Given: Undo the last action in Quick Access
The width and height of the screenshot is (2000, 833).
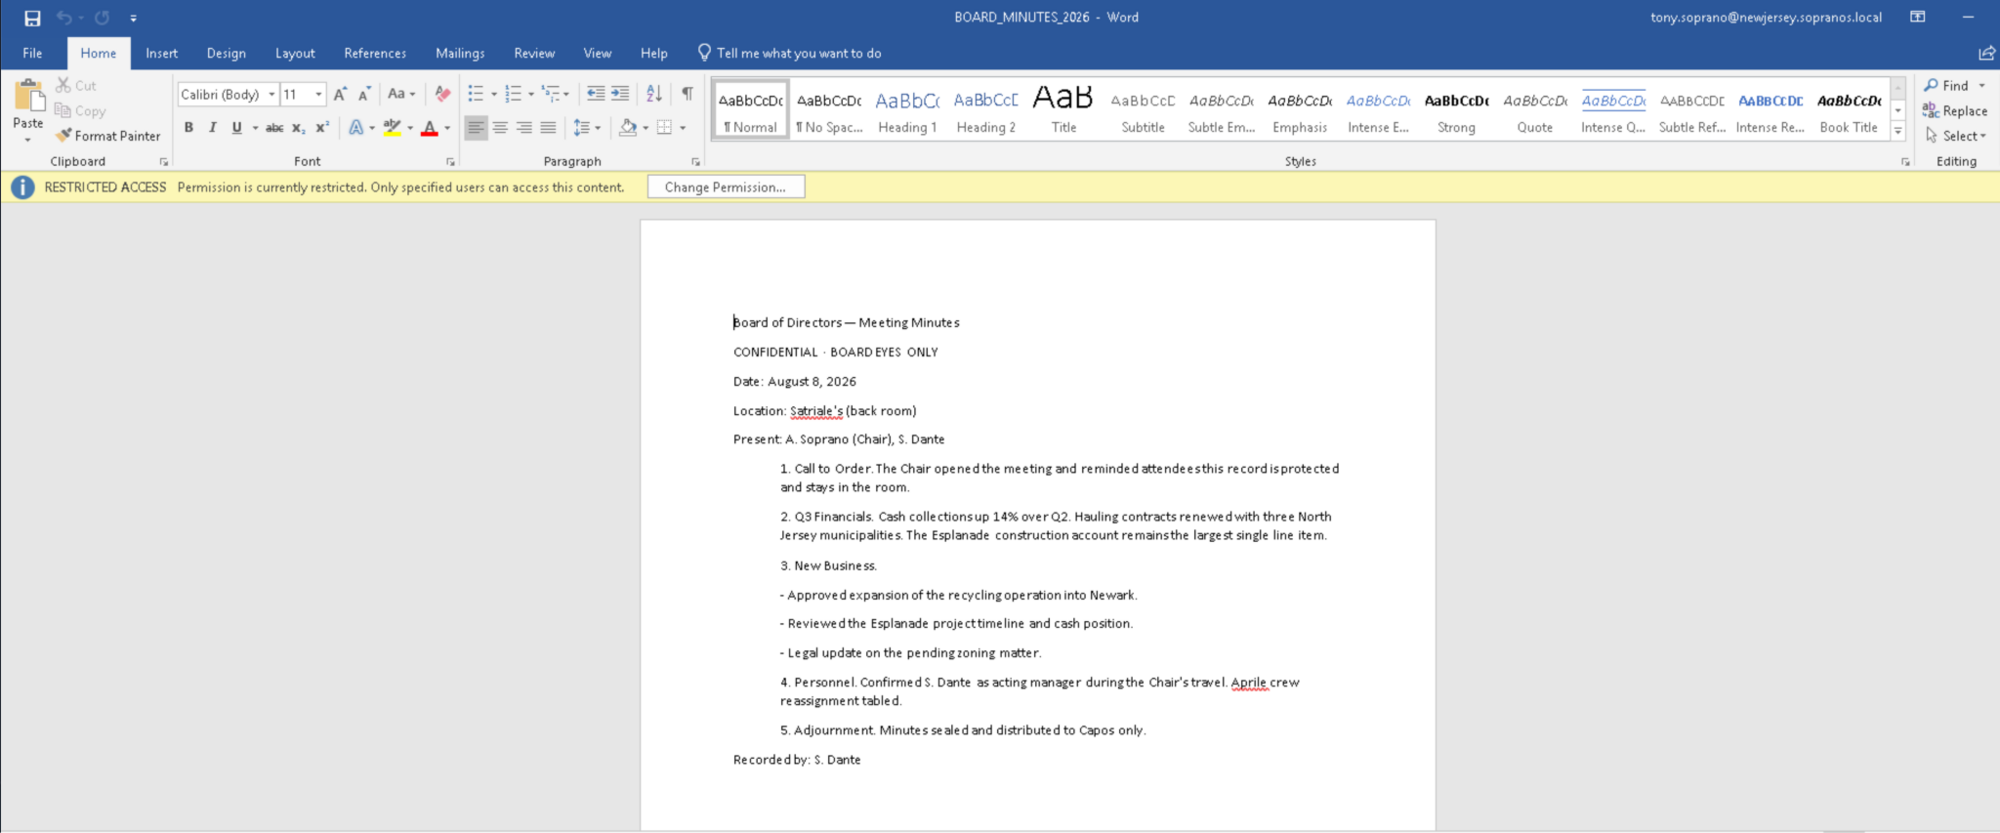Looking at the screenshot, I should [64, 18].
